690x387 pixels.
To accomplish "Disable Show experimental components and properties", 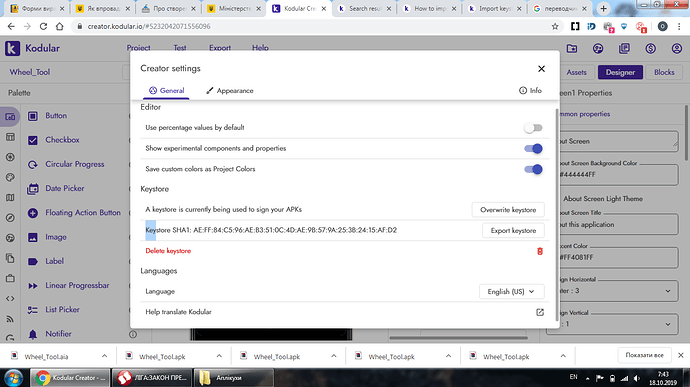I will (533, 148).
